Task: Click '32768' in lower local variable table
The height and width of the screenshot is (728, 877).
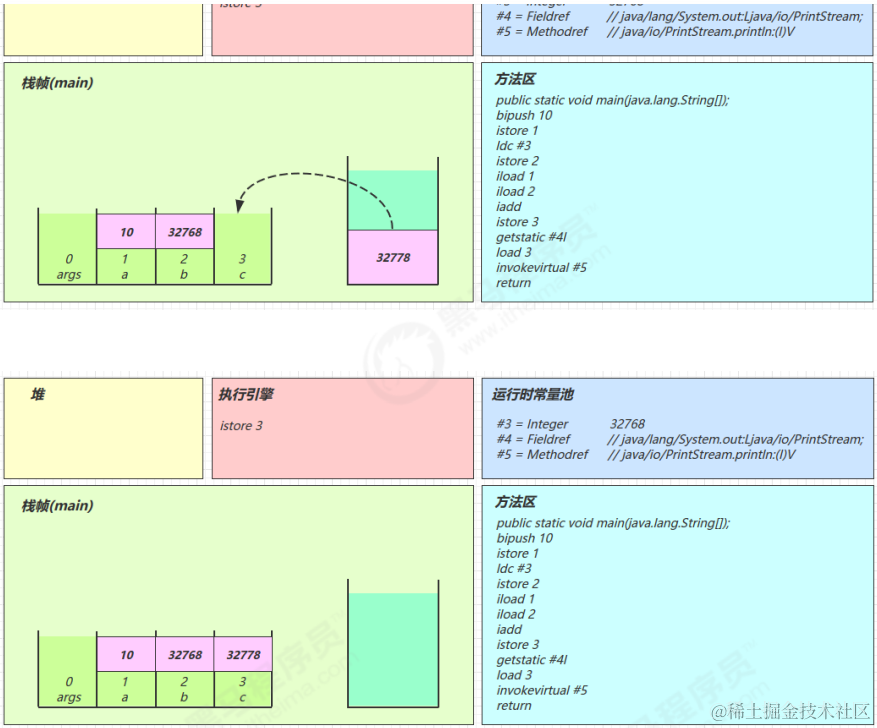Action: [x=185, y=654]
